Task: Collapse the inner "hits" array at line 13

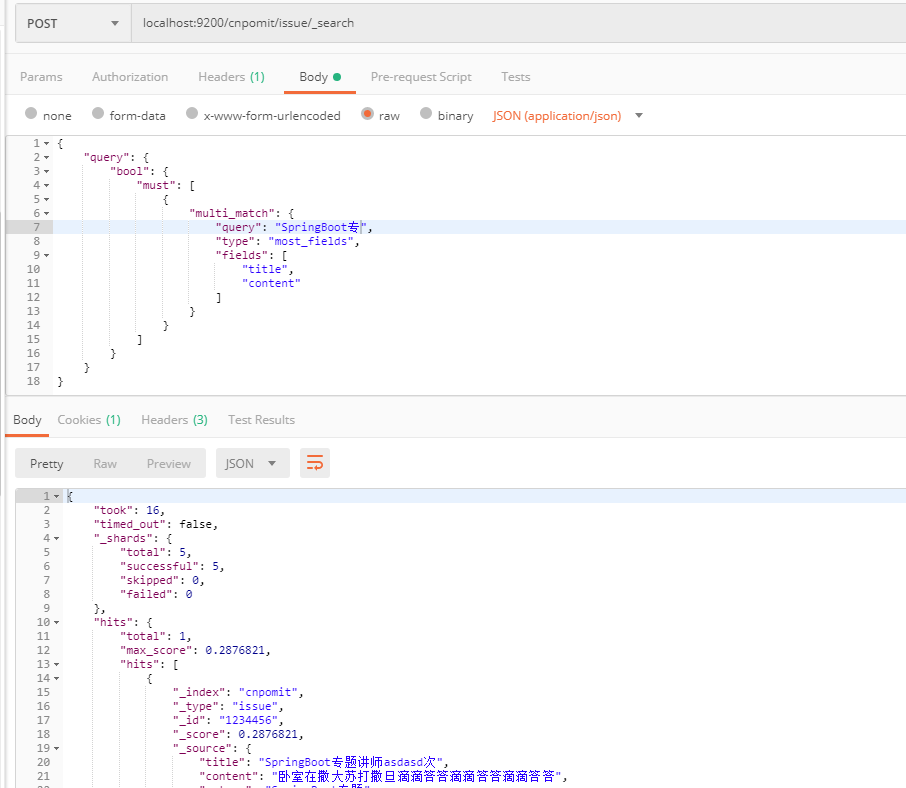Action: point(56,664)
